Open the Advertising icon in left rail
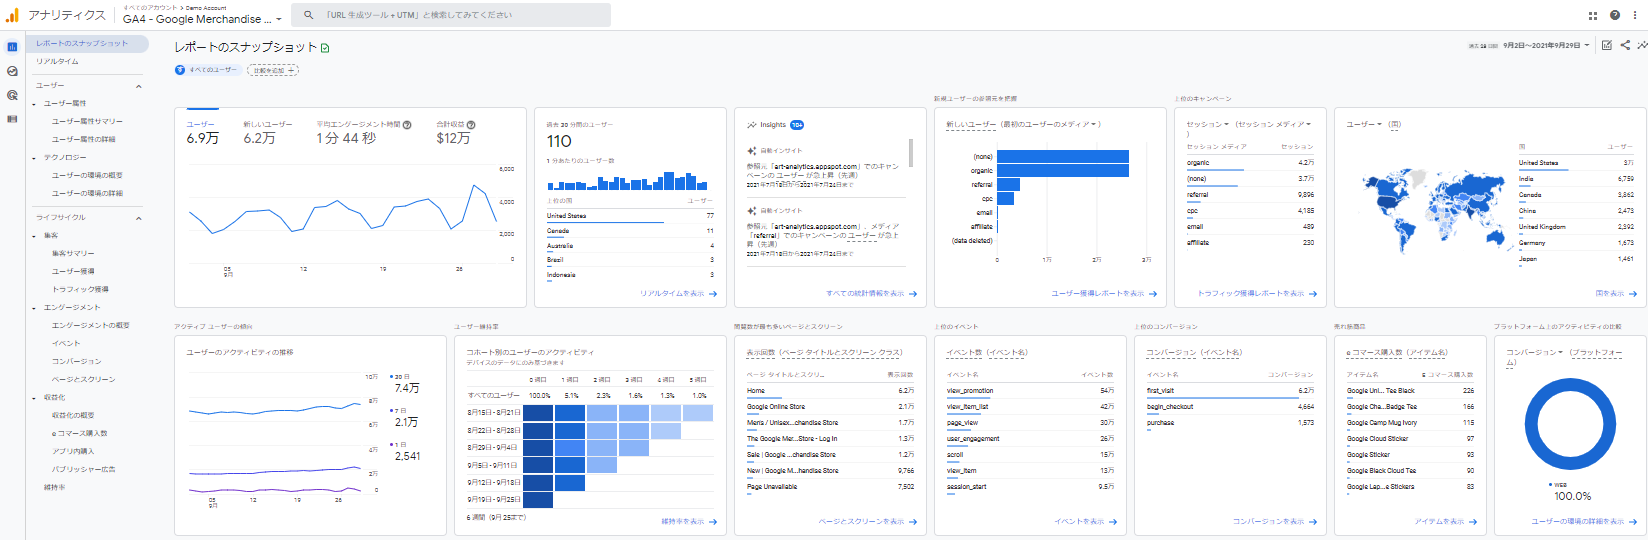The height and width of the screenshot is (540, 1648). tap(12, 95)
